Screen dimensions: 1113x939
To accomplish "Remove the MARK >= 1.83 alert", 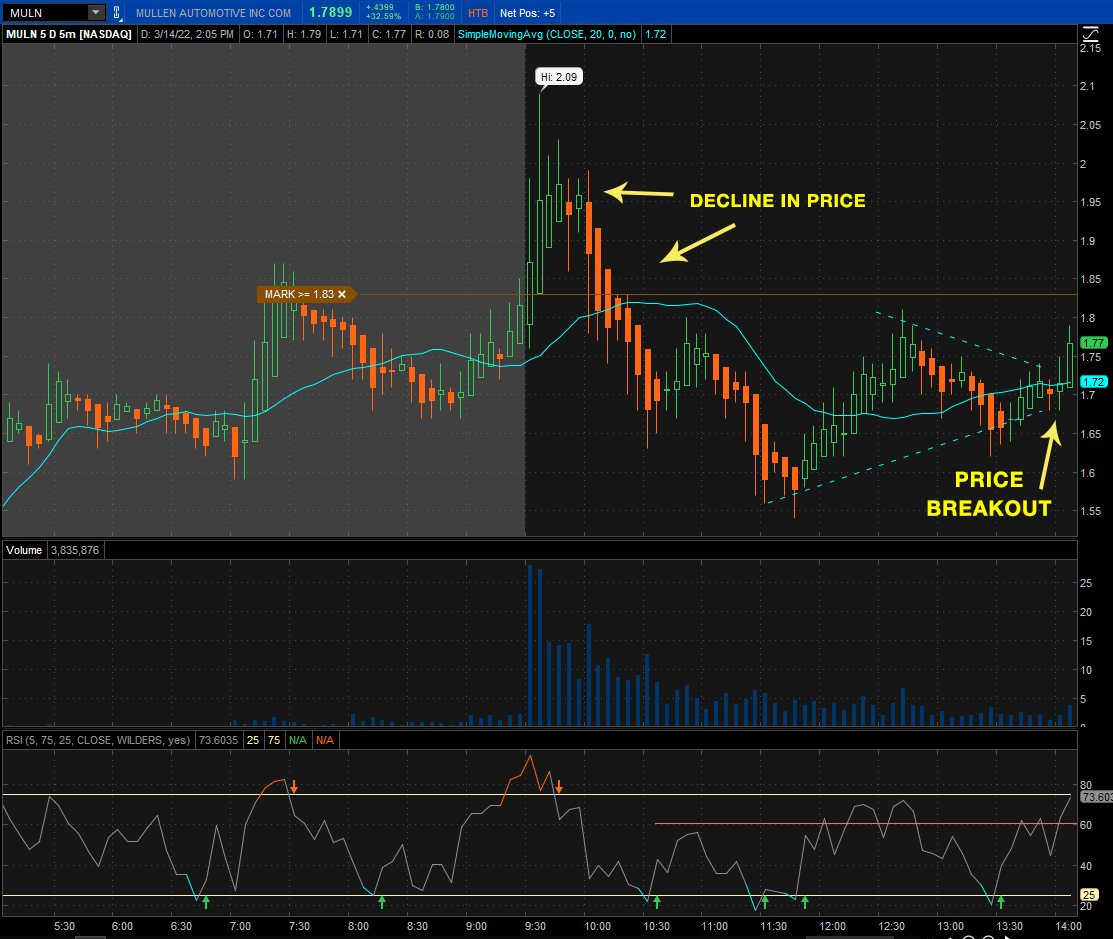I will (x=342, y=294).
